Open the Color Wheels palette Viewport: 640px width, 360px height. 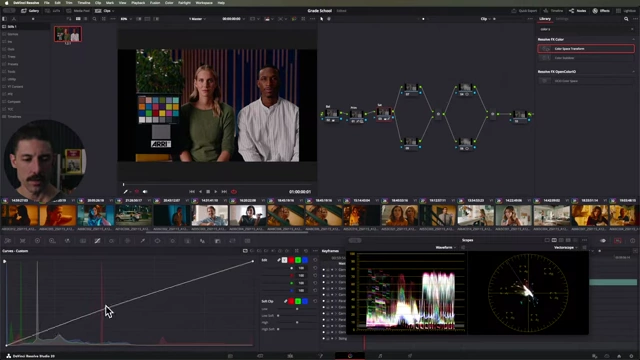point(38,241)
